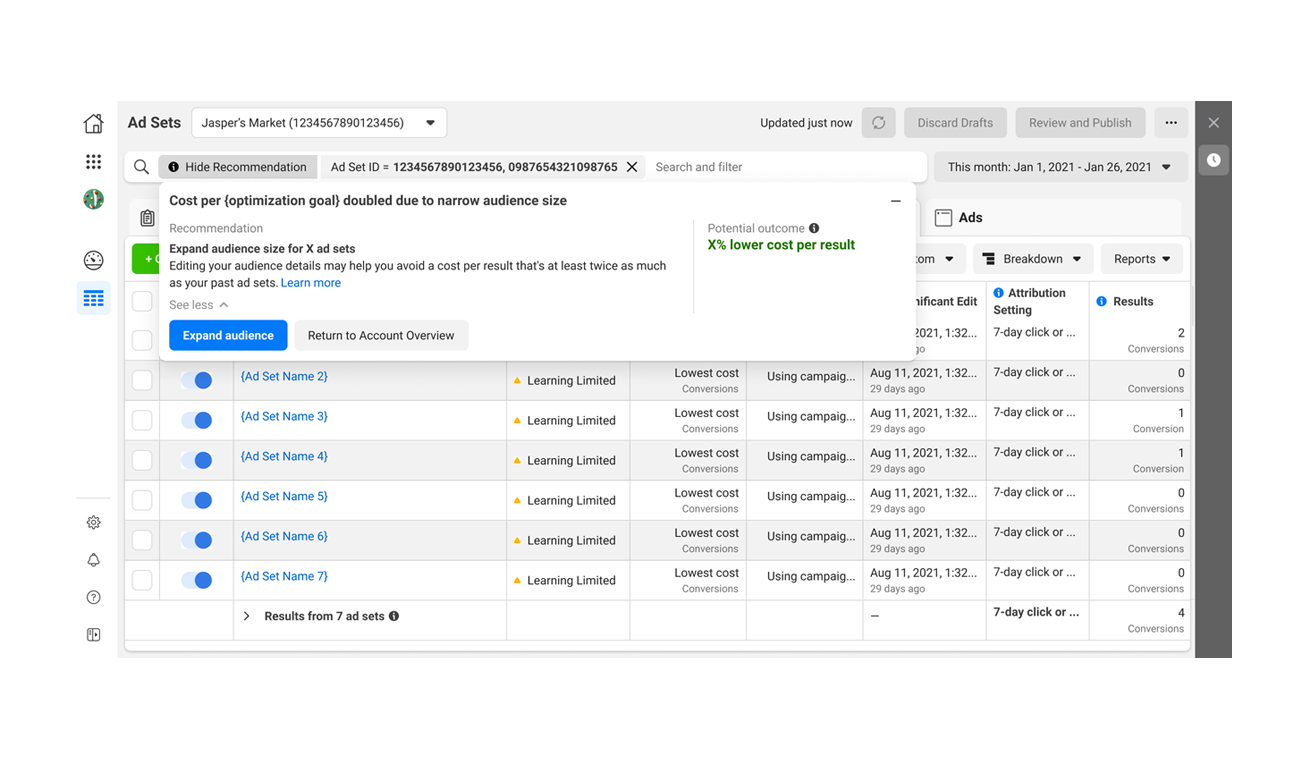
Task: Open notifications bell icon
Action: pyautogui.click(x=93, y=560)
